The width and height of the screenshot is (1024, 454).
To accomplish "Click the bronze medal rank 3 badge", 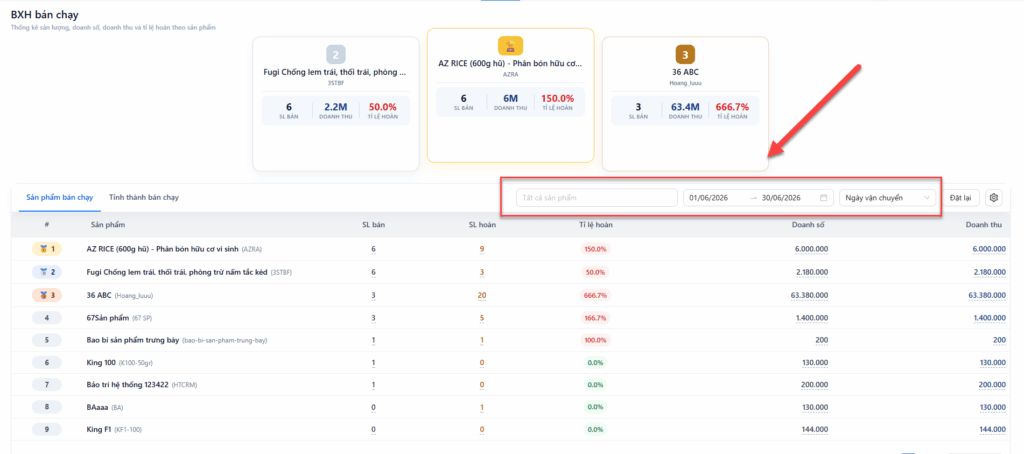I will (x=46, y=295).
